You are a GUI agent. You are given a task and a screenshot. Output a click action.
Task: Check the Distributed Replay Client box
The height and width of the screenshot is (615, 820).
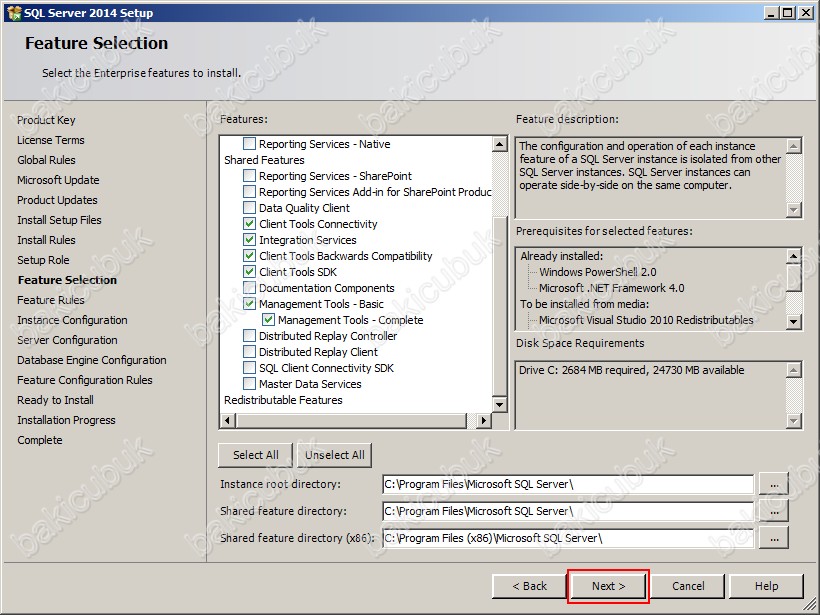point(250,352)
